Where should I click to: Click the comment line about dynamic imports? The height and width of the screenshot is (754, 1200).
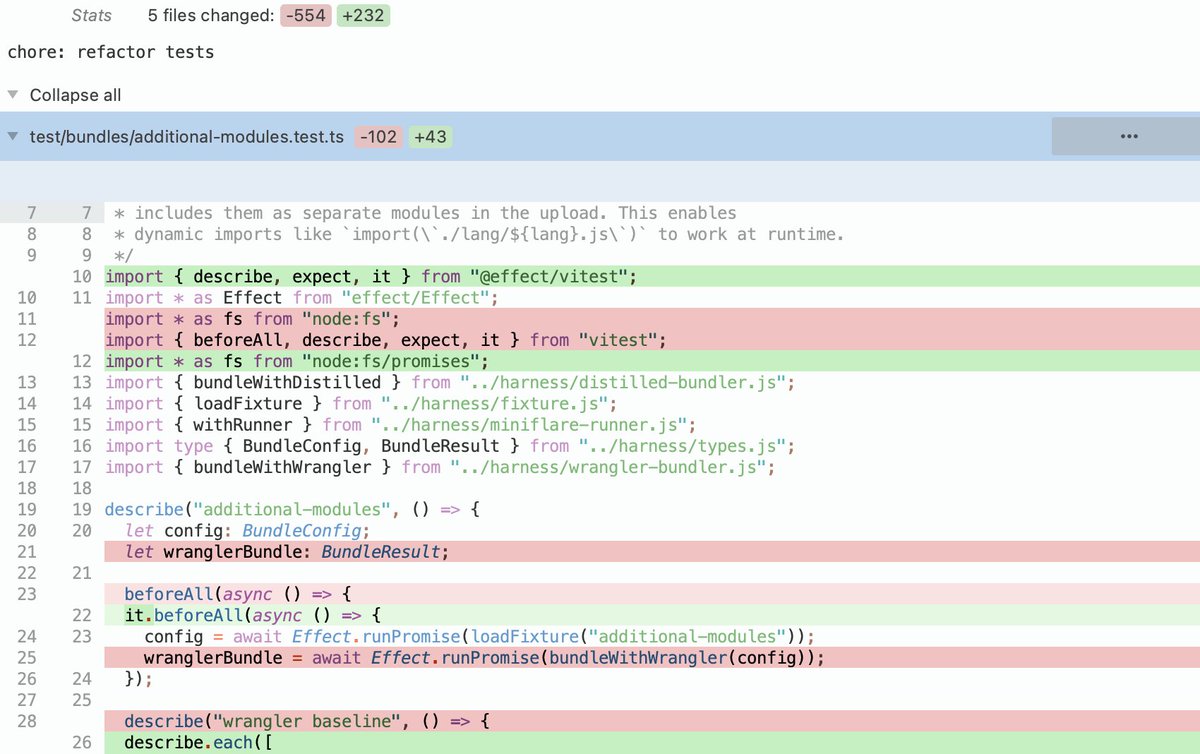coord(652,234)
